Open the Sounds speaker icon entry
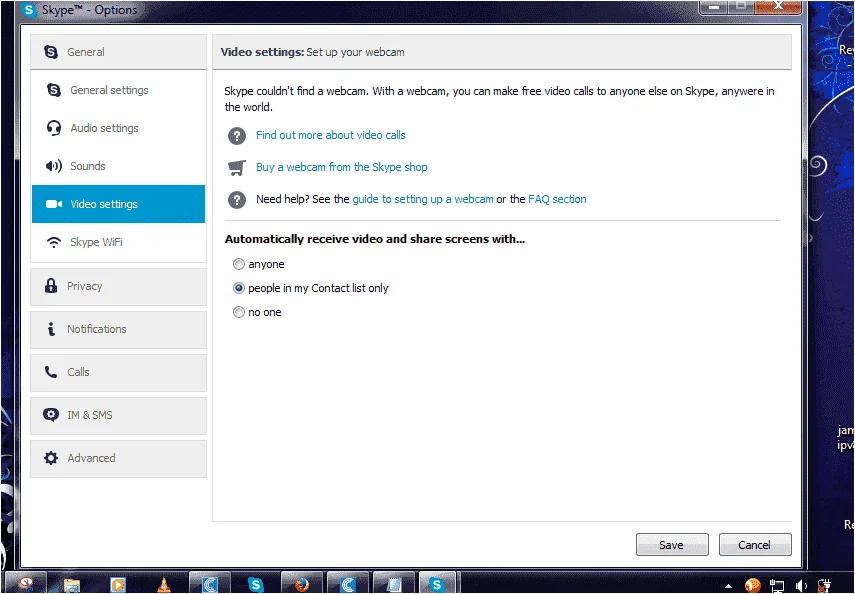Screen dimensions: 855x594 pos(118,166)
